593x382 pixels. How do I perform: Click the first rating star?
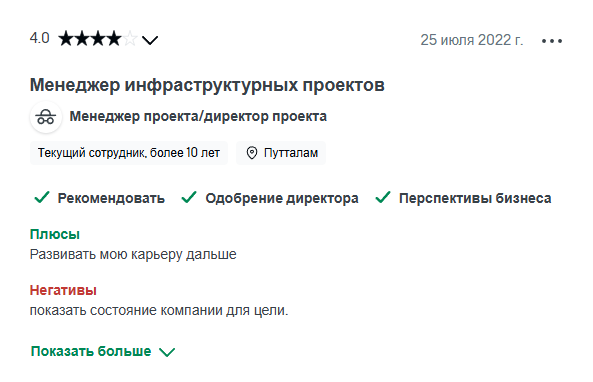(x=66, y=39)
